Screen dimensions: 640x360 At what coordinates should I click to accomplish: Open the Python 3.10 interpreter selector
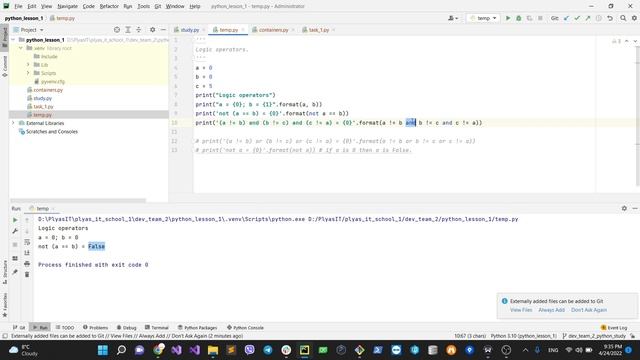point(523,336)
